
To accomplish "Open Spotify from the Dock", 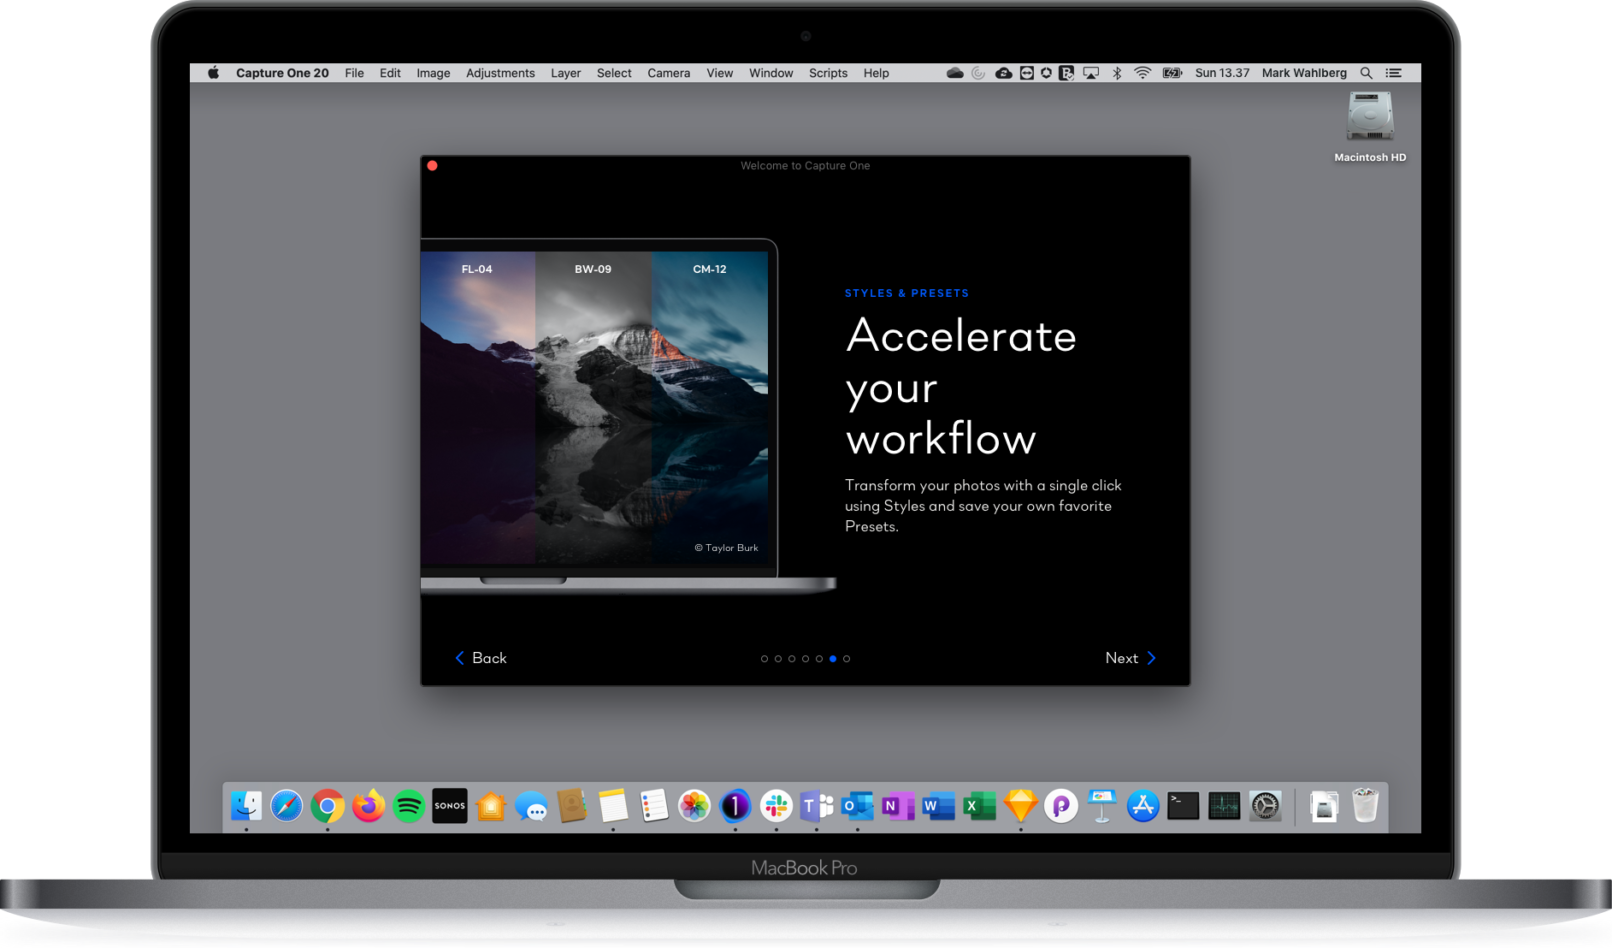I will 409,806.
